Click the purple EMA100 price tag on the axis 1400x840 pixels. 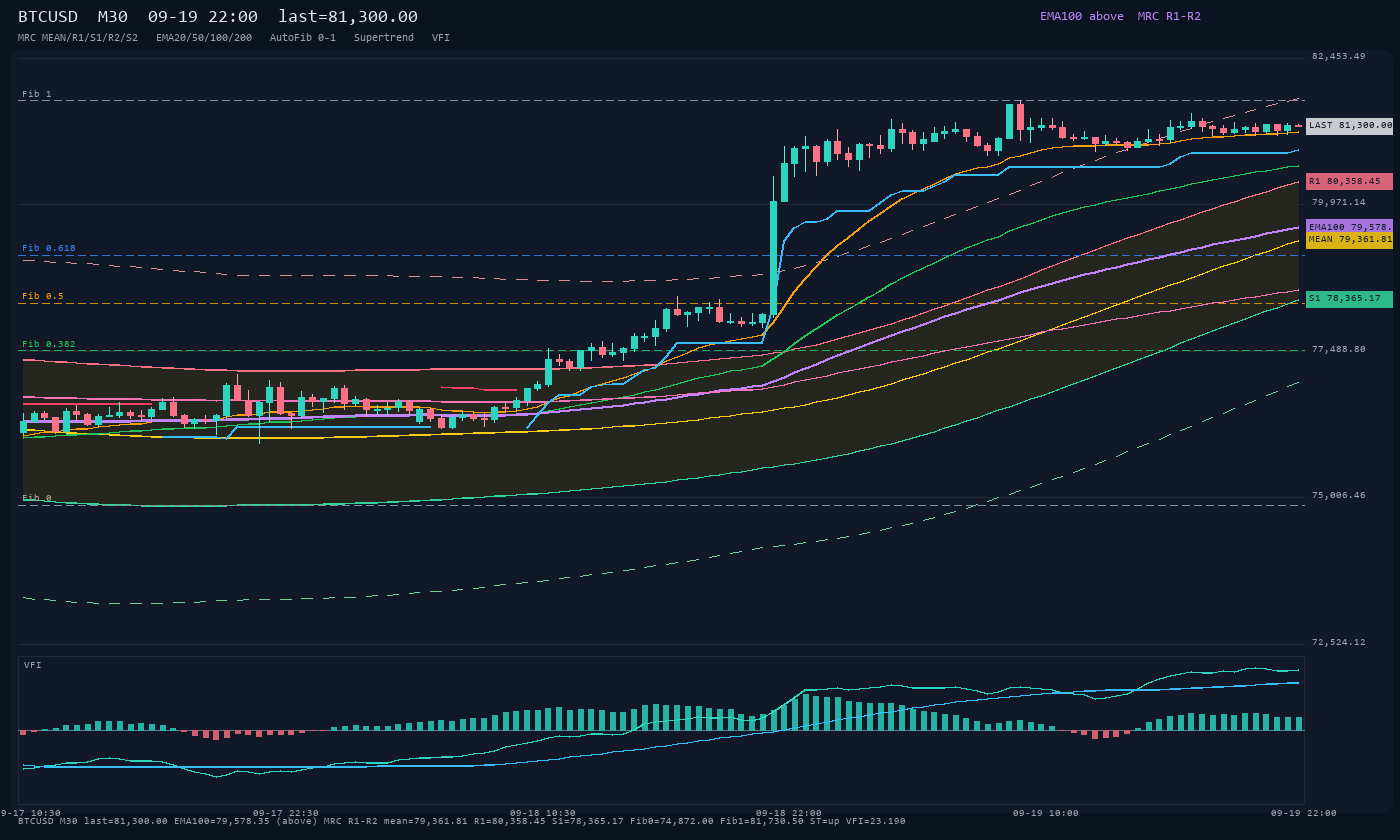pos(1350,227)
